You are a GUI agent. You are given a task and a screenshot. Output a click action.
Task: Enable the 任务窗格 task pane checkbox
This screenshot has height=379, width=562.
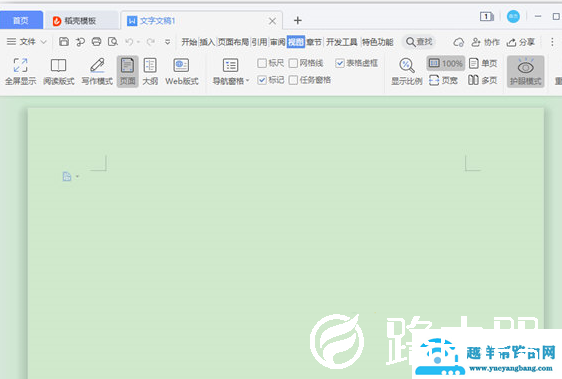pos(293,80)
